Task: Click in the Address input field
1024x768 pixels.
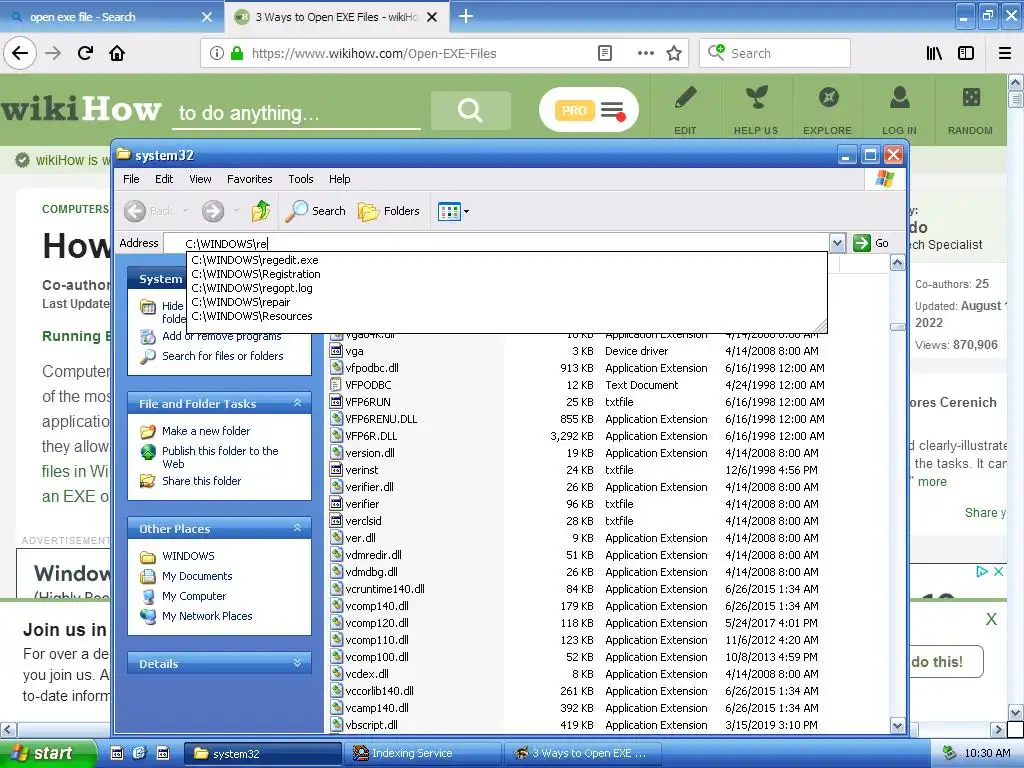Action: click(x=496, y=244)
